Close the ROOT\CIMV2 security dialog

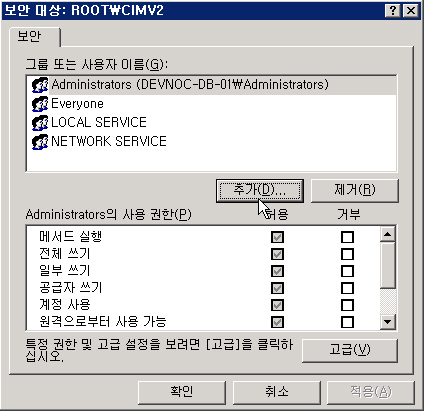point(411,11)
